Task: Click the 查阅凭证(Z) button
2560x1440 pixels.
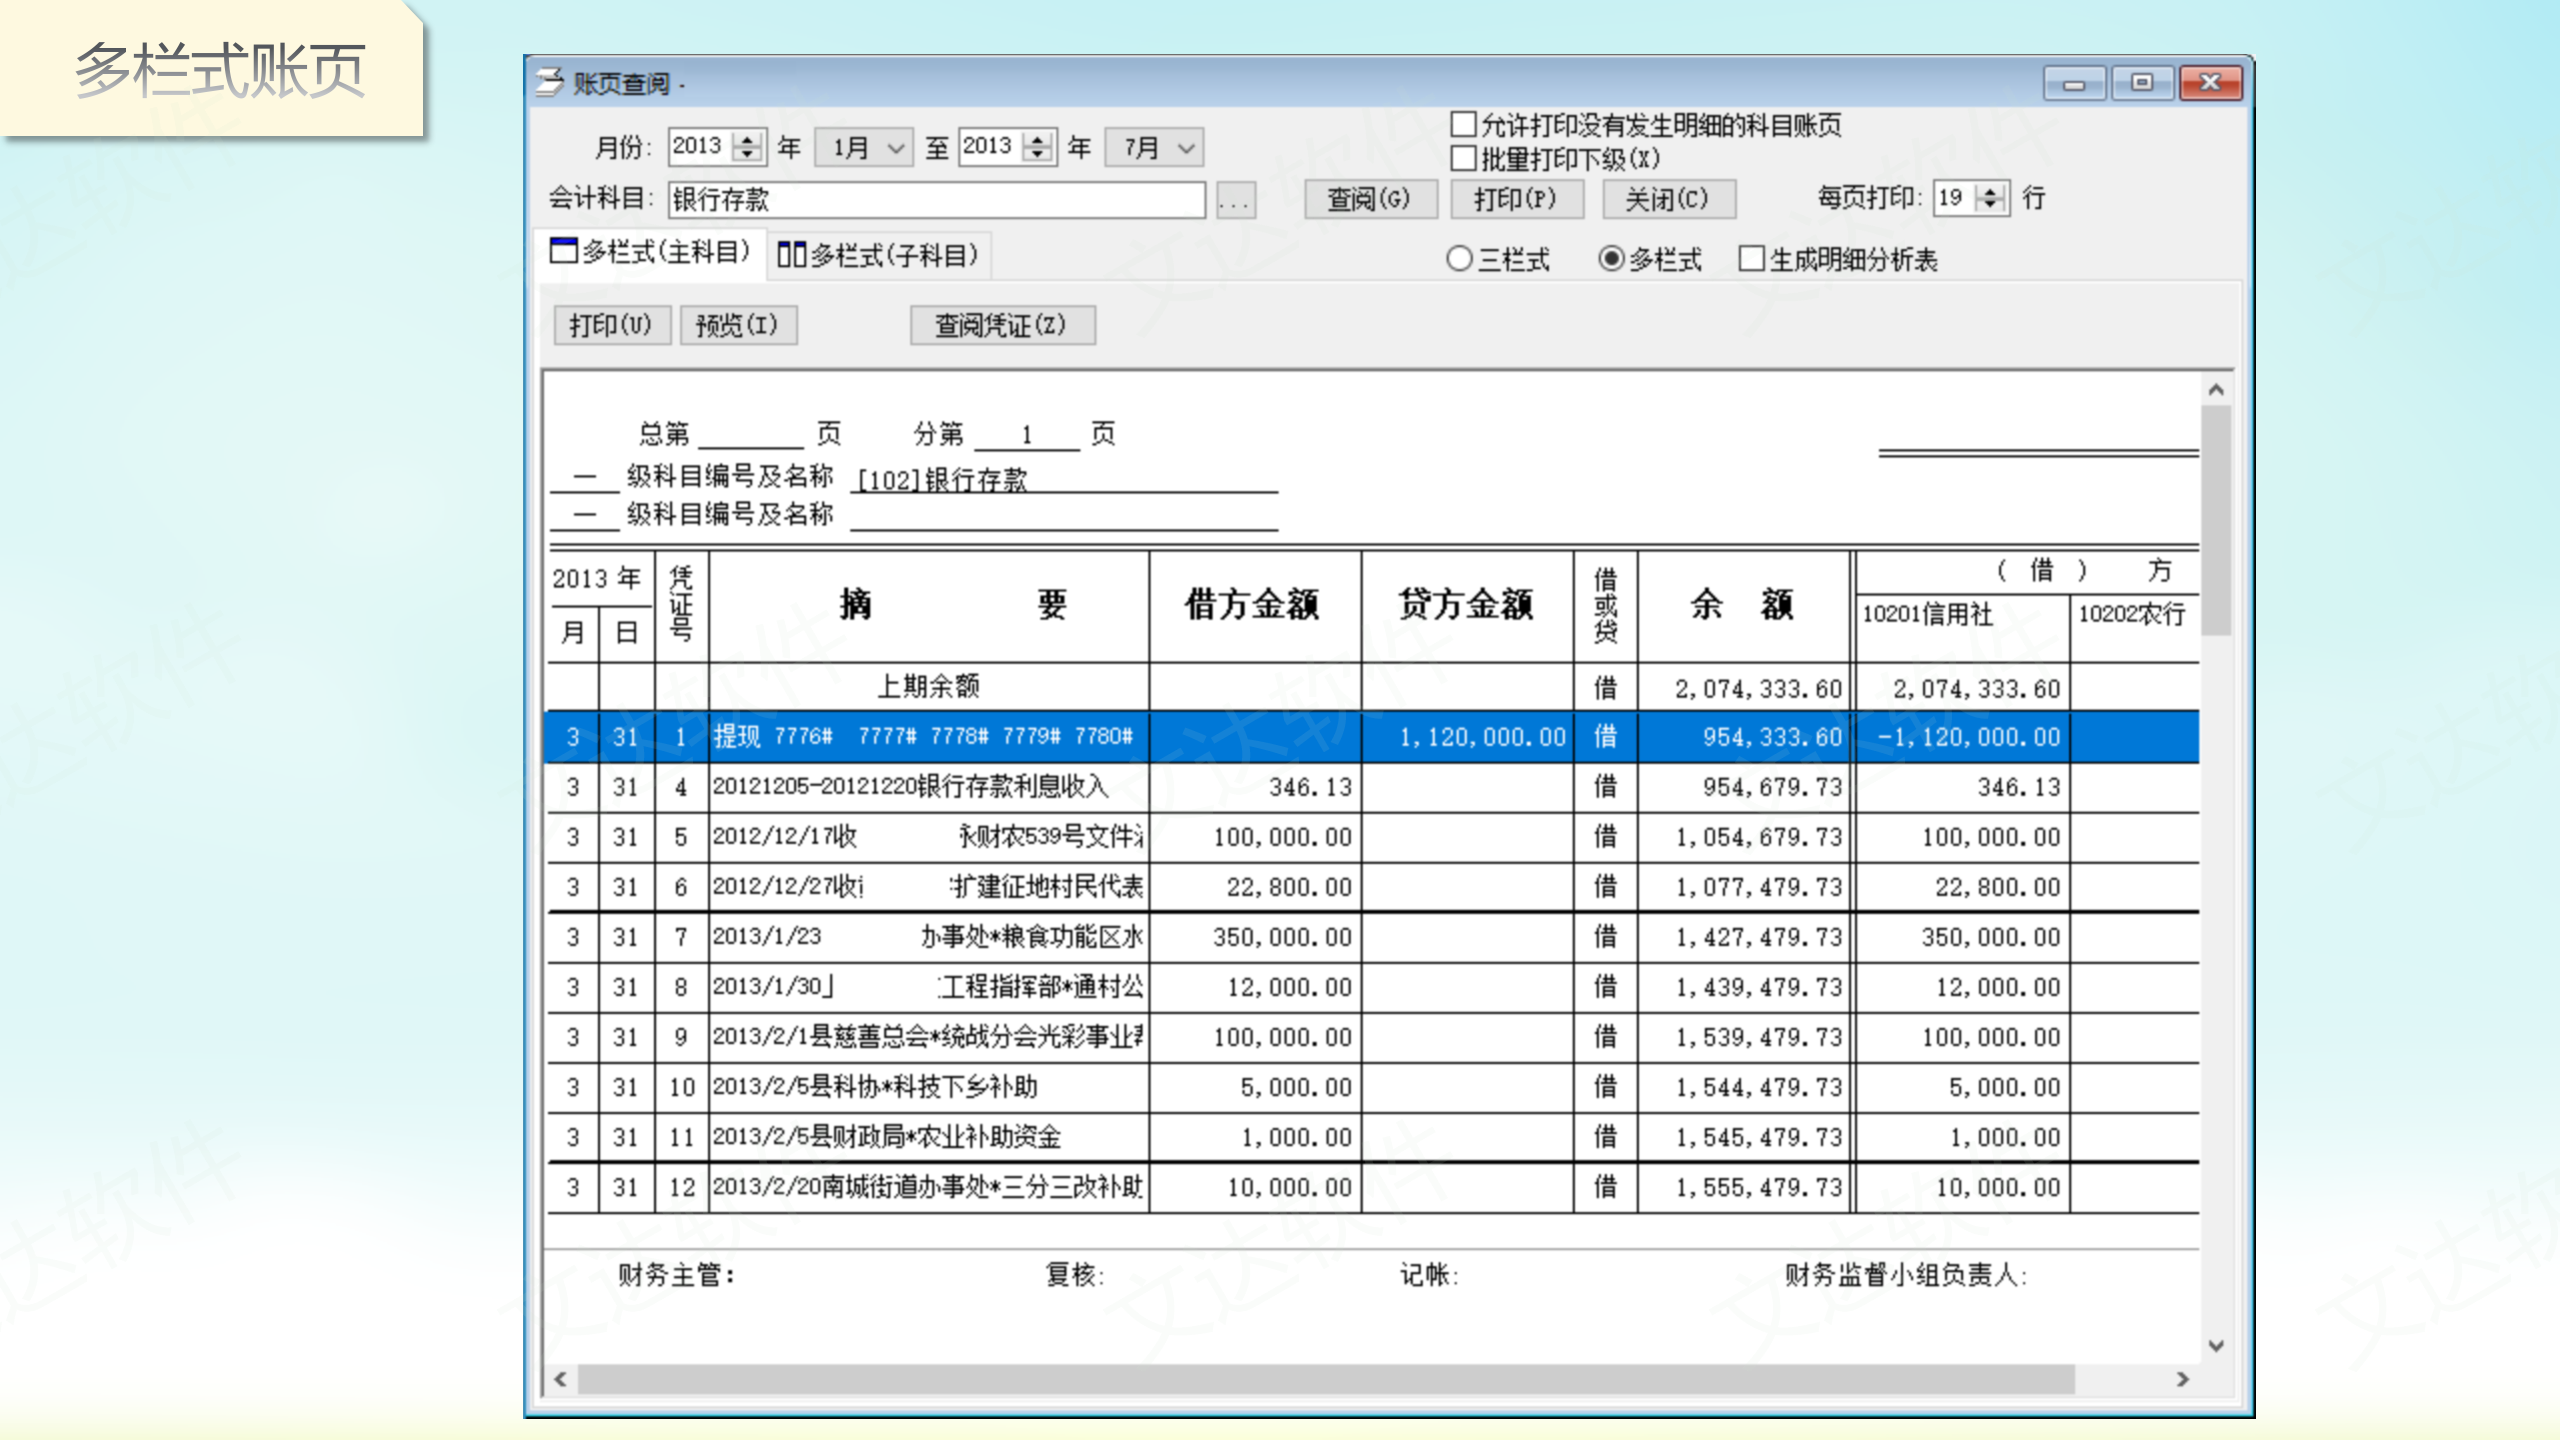Action: click(x=1001, y=326)
